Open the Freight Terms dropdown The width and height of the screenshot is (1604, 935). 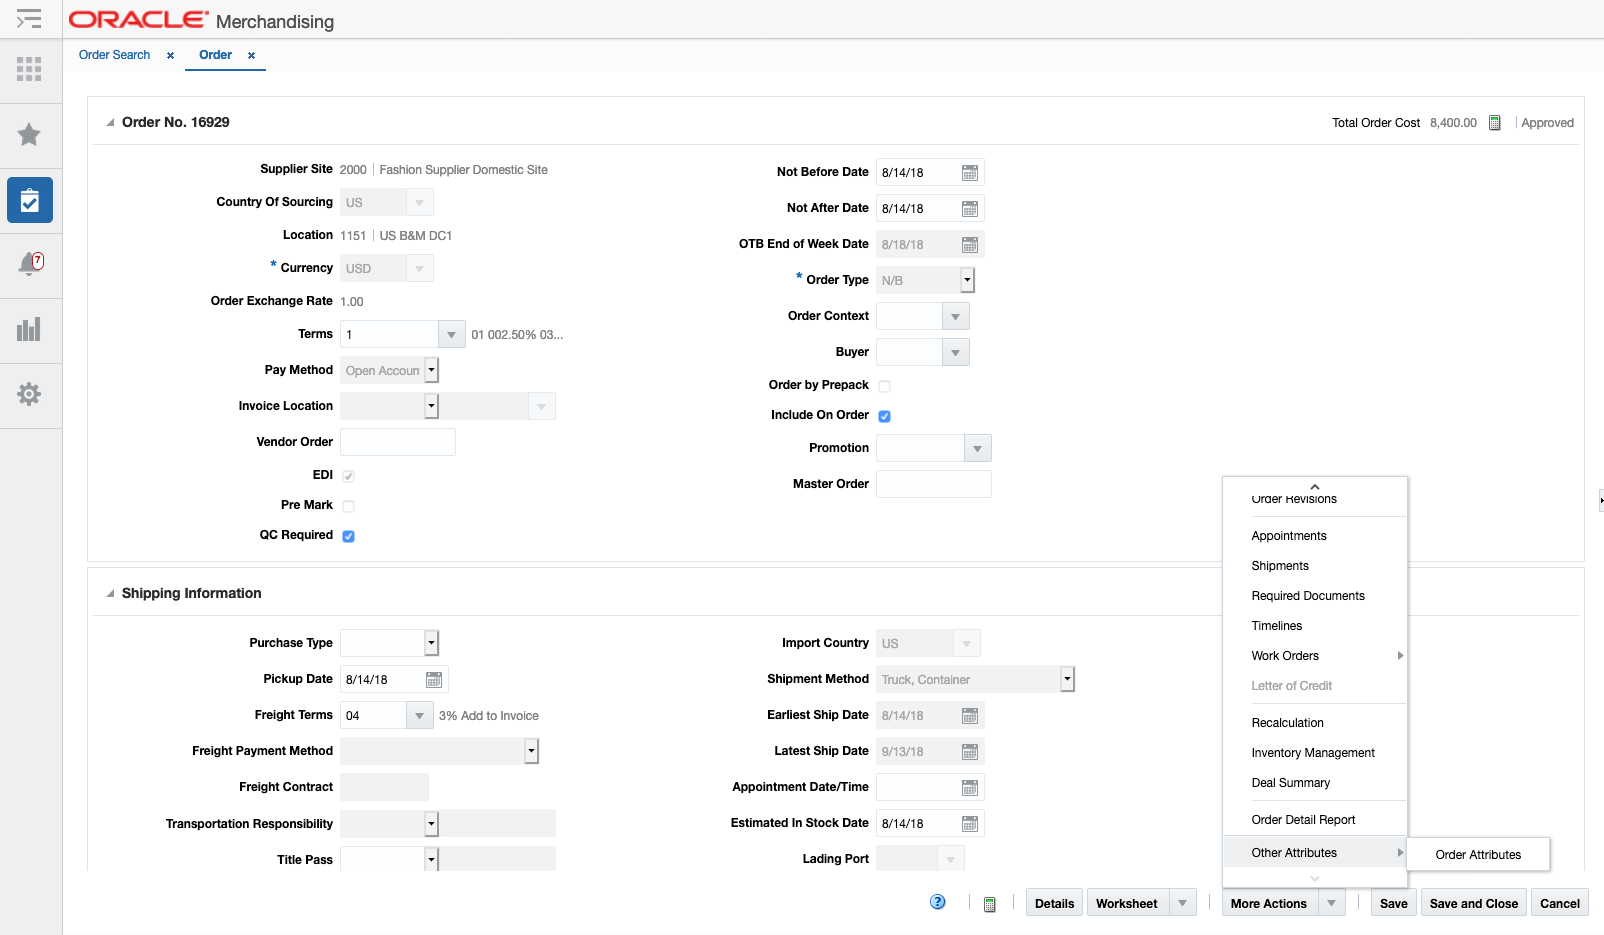pyautogui.click(x=420, y=715)
